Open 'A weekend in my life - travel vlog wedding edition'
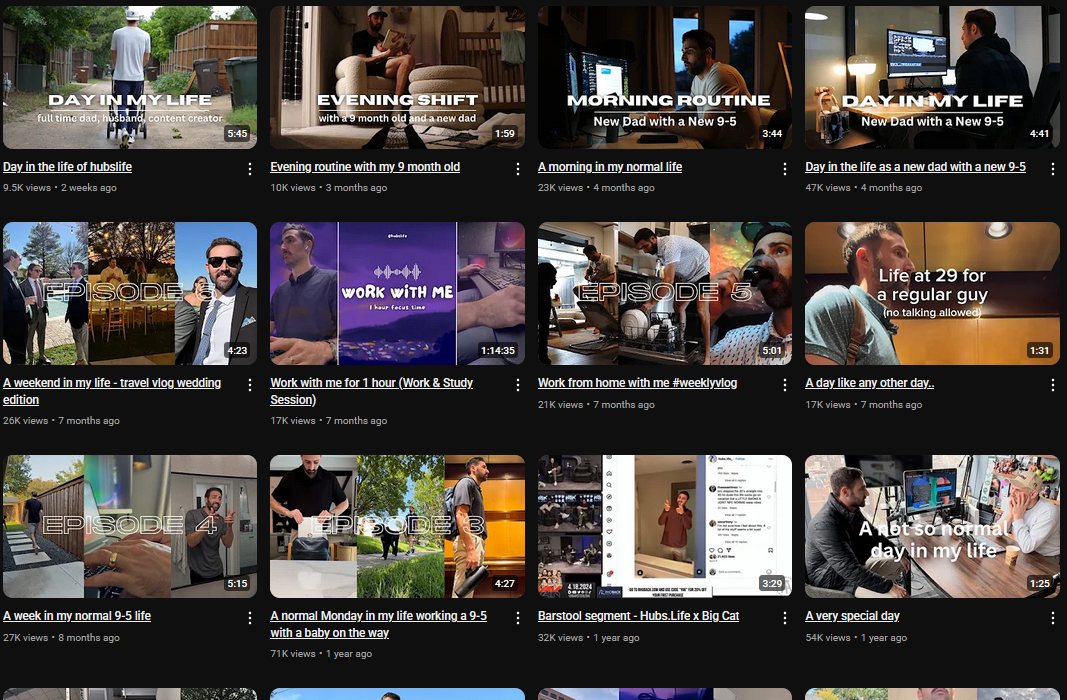The image size is (1067, 700). coord(112,391)
